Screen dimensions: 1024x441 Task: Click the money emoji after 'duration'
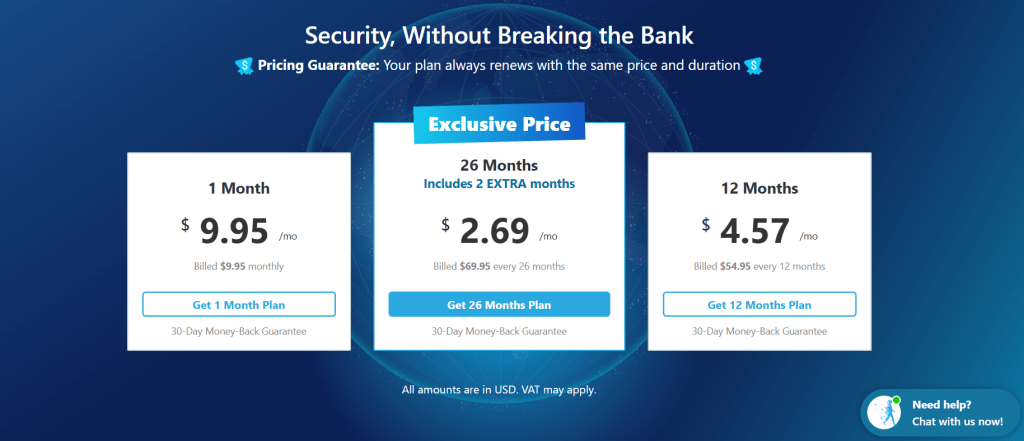pos(755,67)
